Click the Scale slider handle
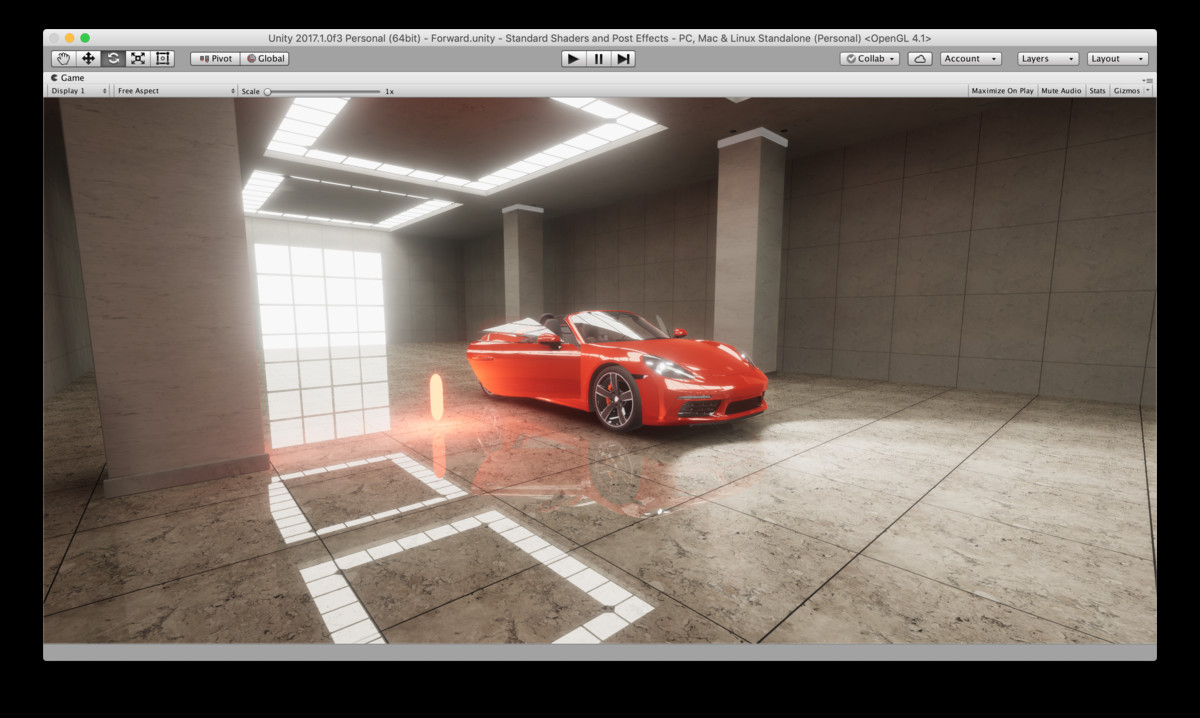This screenshot has width=1200, height=718. tap(267, 91)
